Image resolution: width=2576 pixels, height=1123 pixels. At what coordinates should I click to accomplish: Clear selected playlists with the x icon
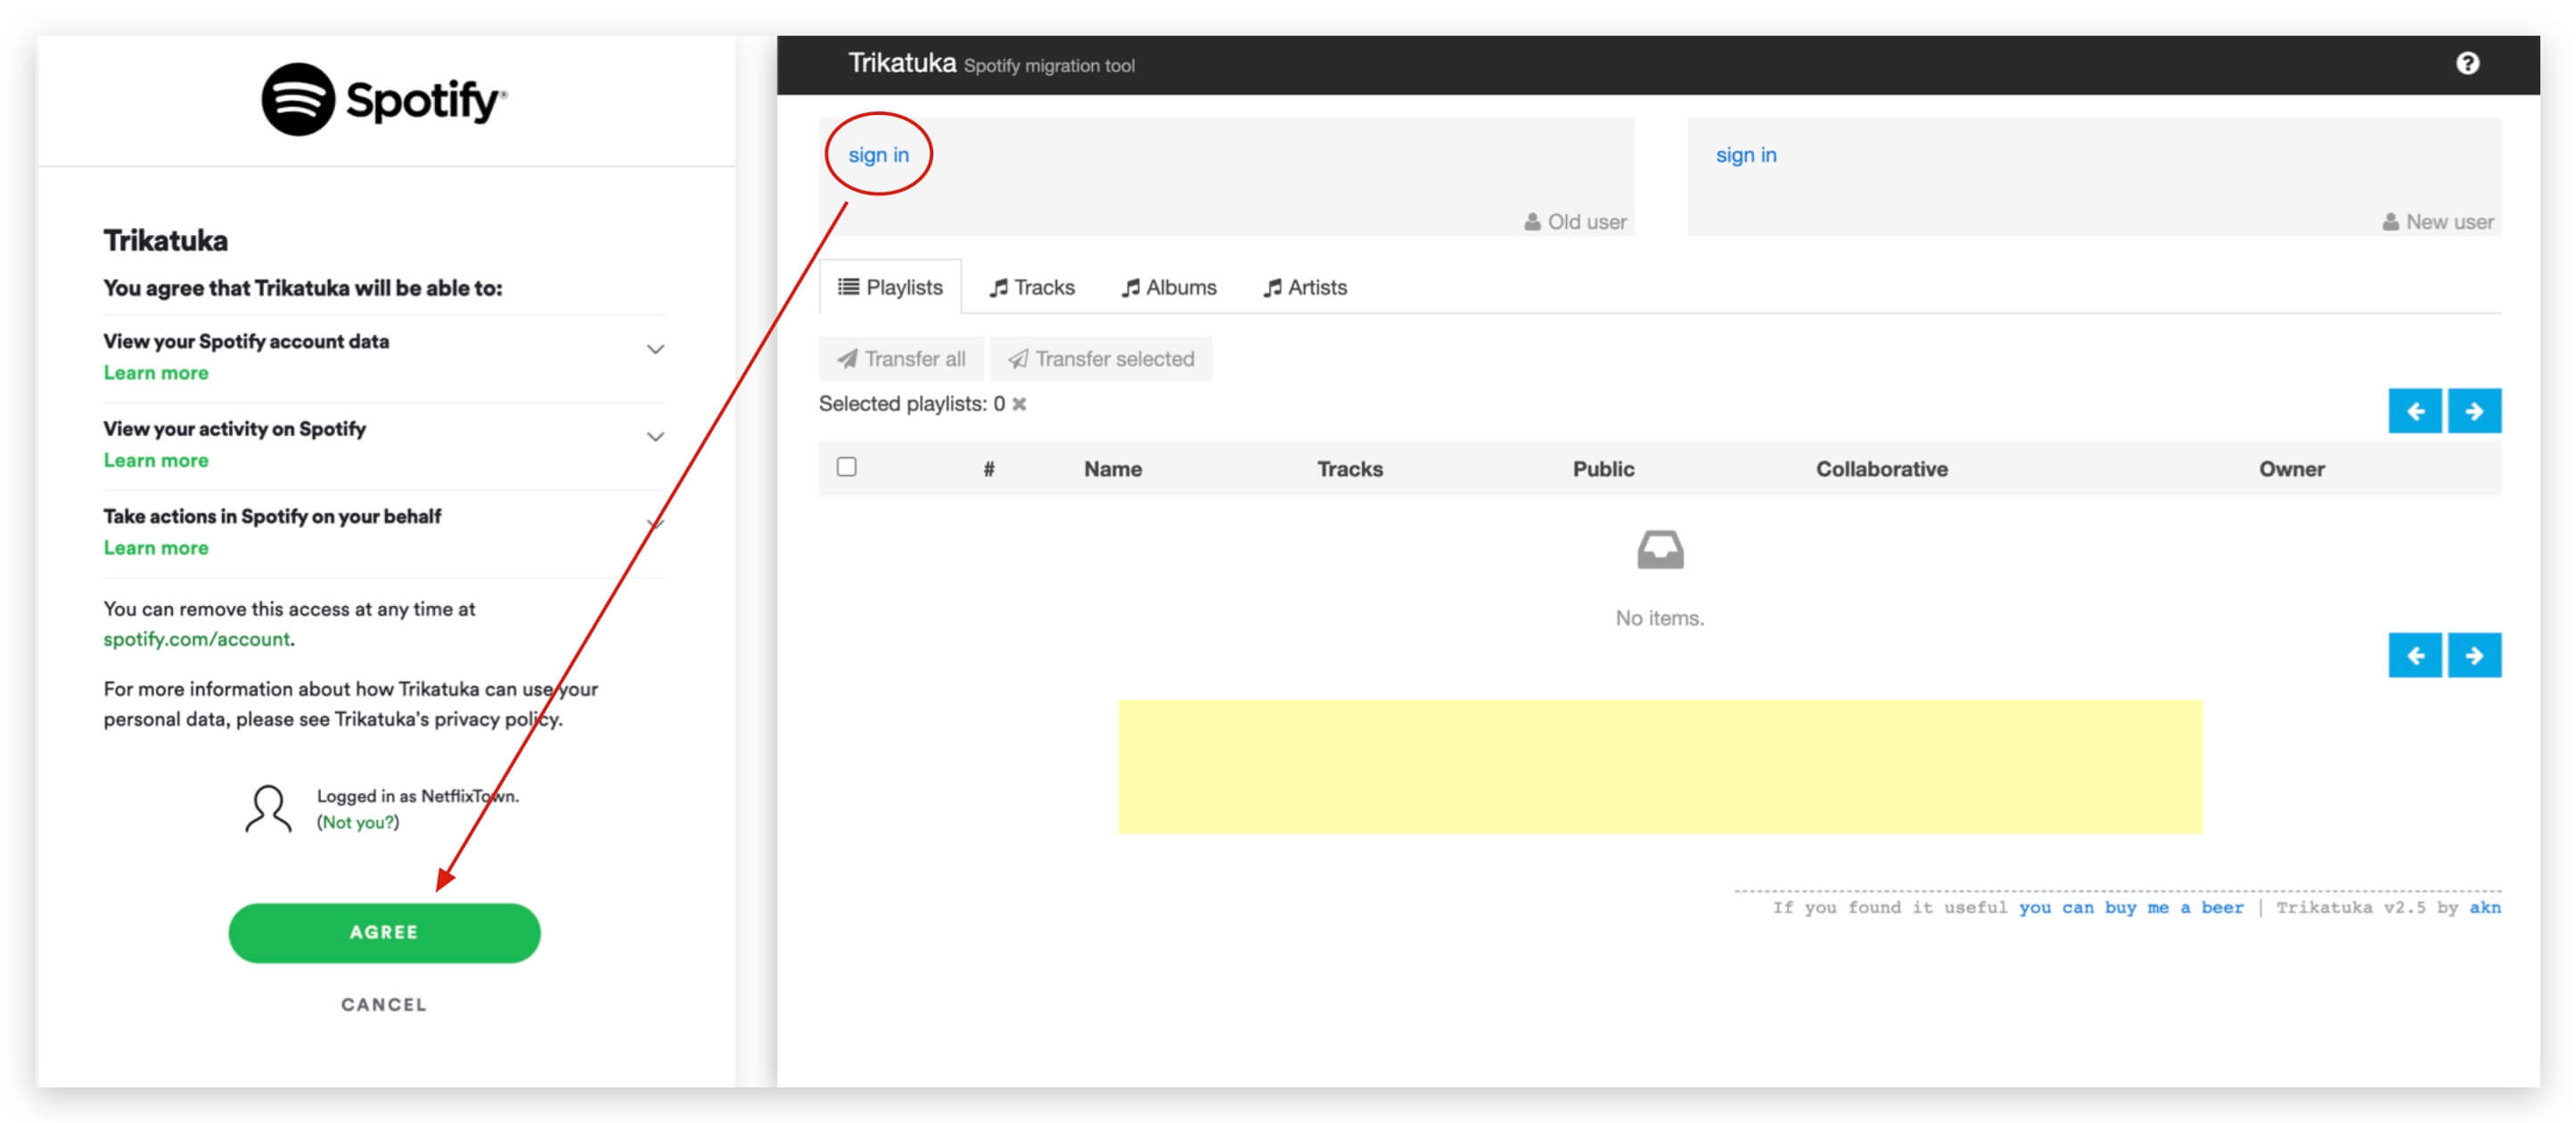1019,404
